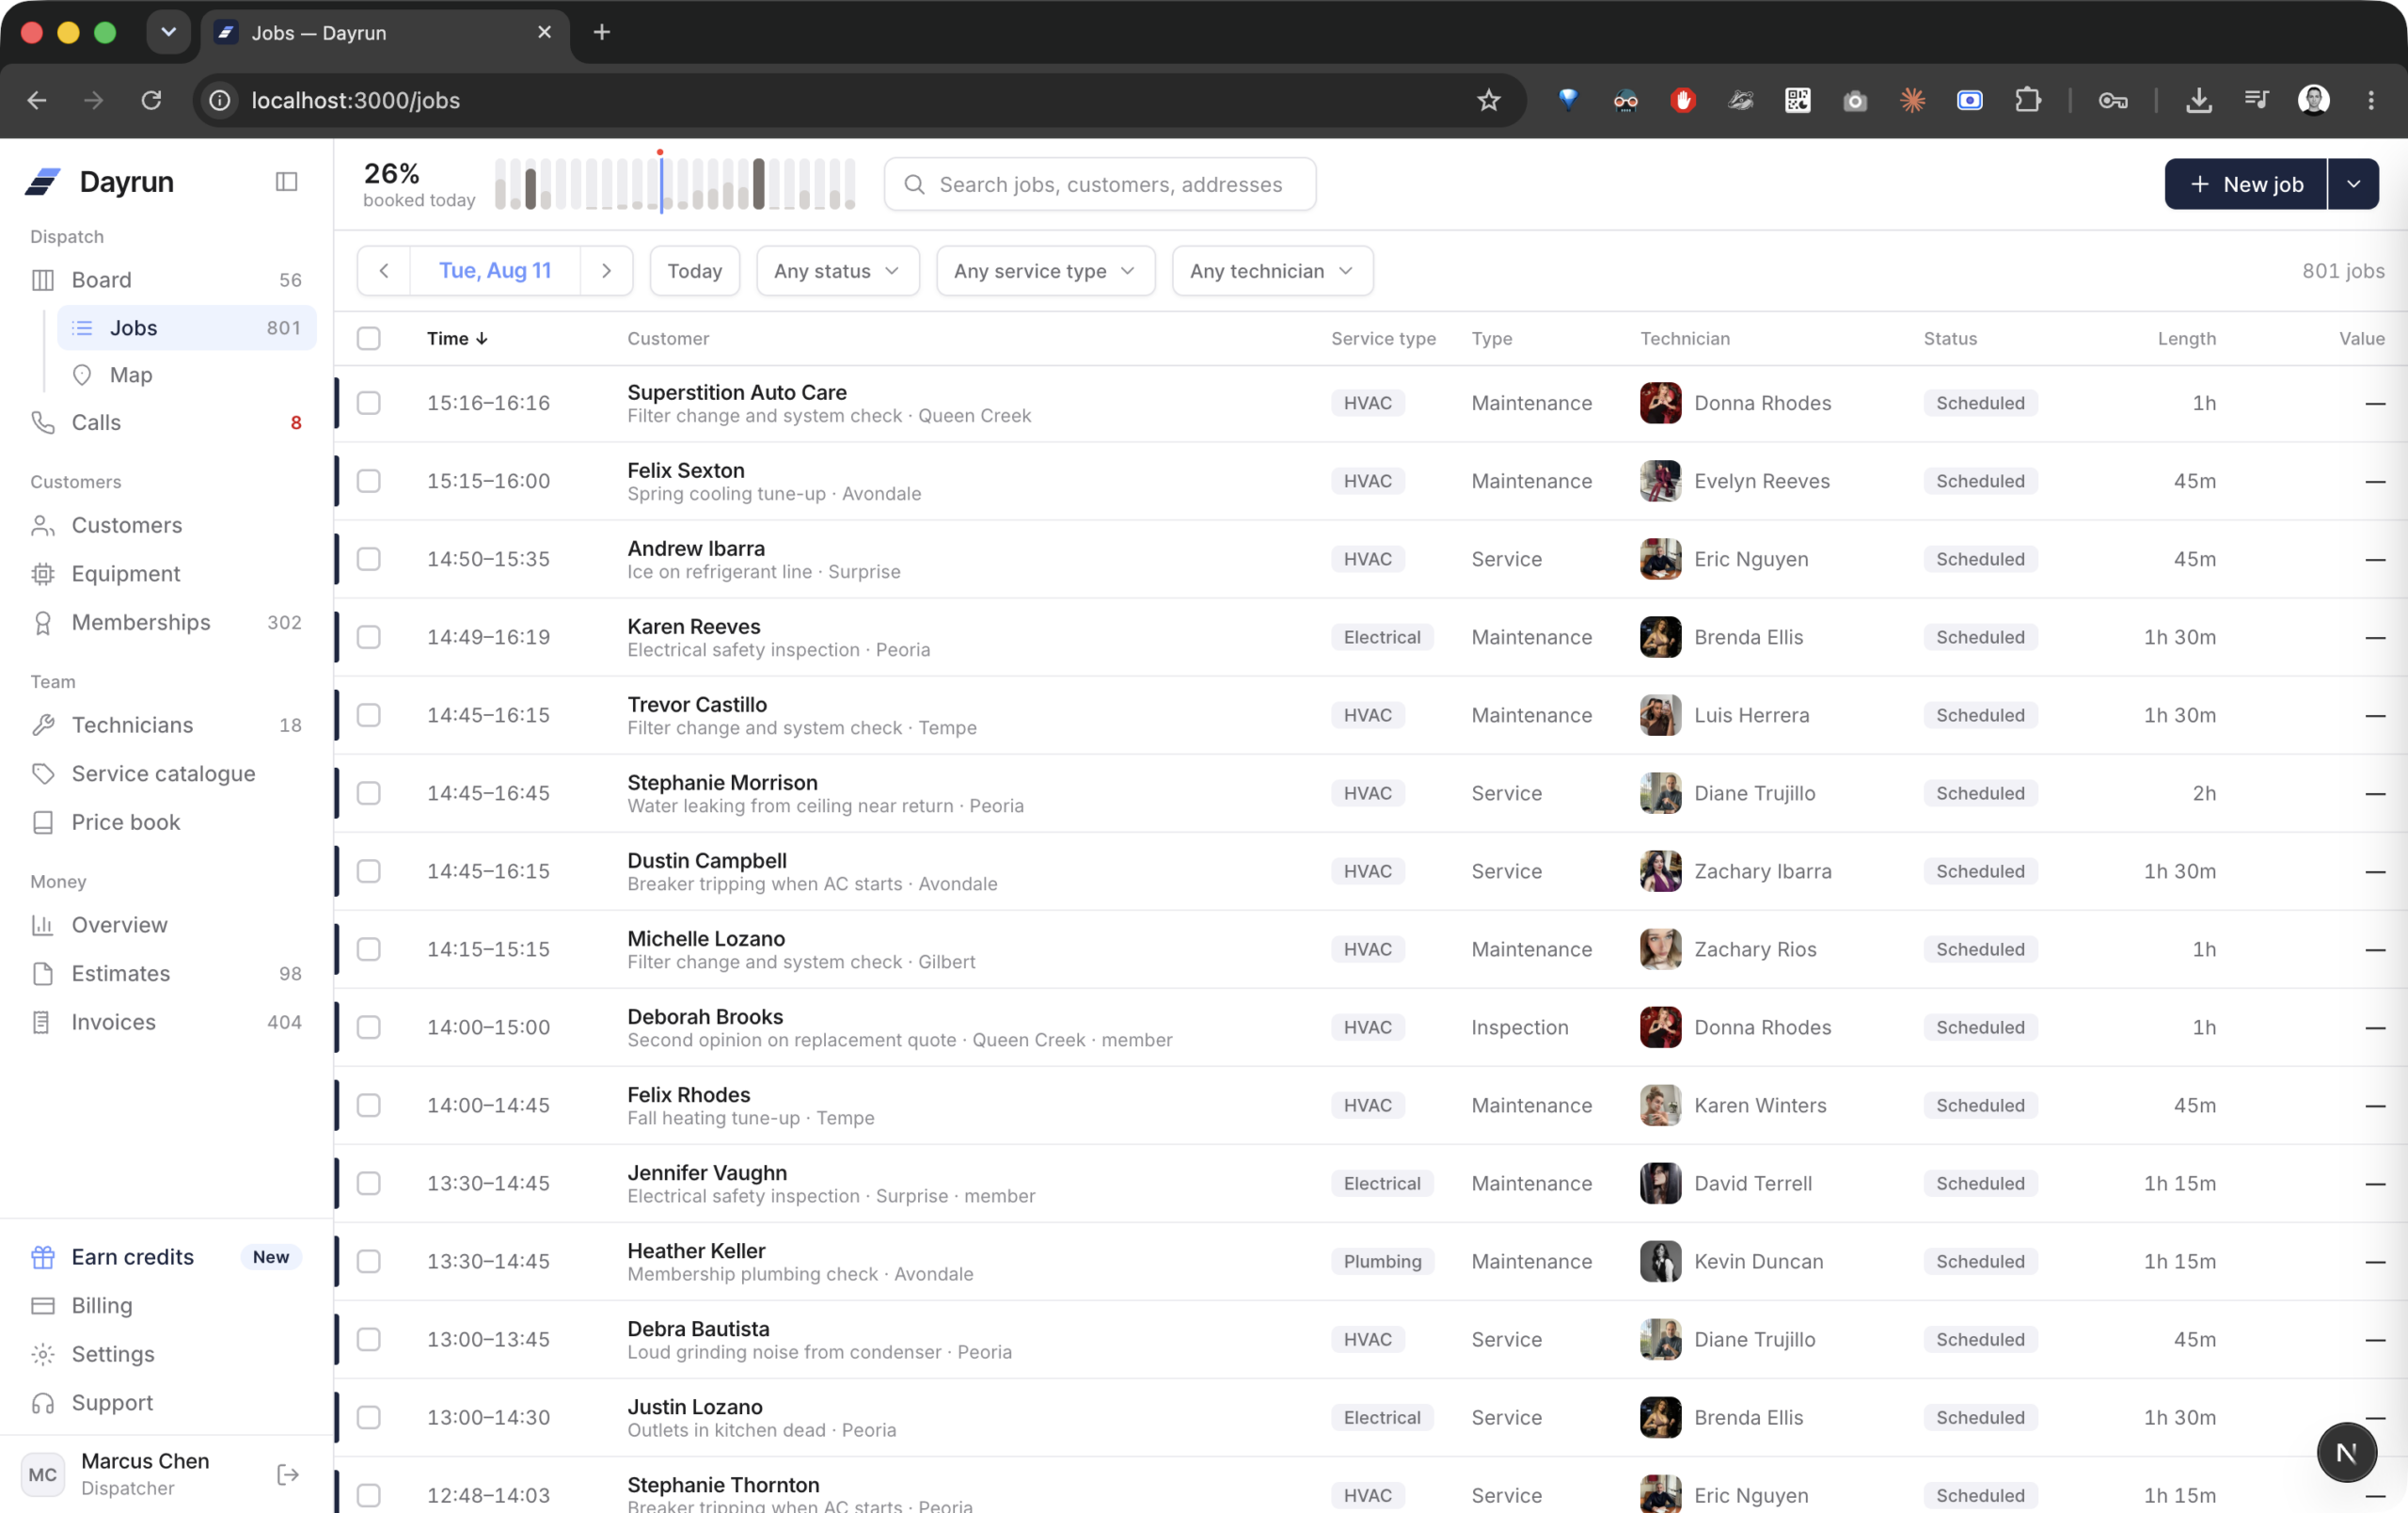Tick the Andrew Ibarra job checkbox
The image size is (2408, 1513).
[x=369, y=559]
